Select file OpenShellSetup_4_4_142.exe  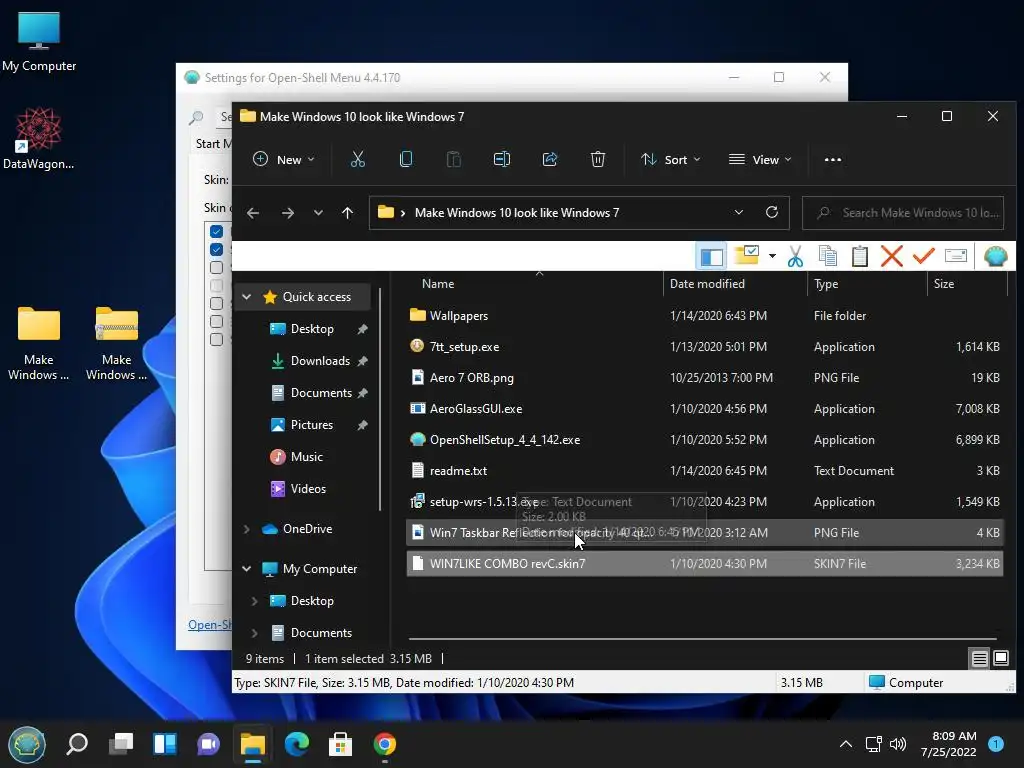pyautogui.click(x=704, y=440)
